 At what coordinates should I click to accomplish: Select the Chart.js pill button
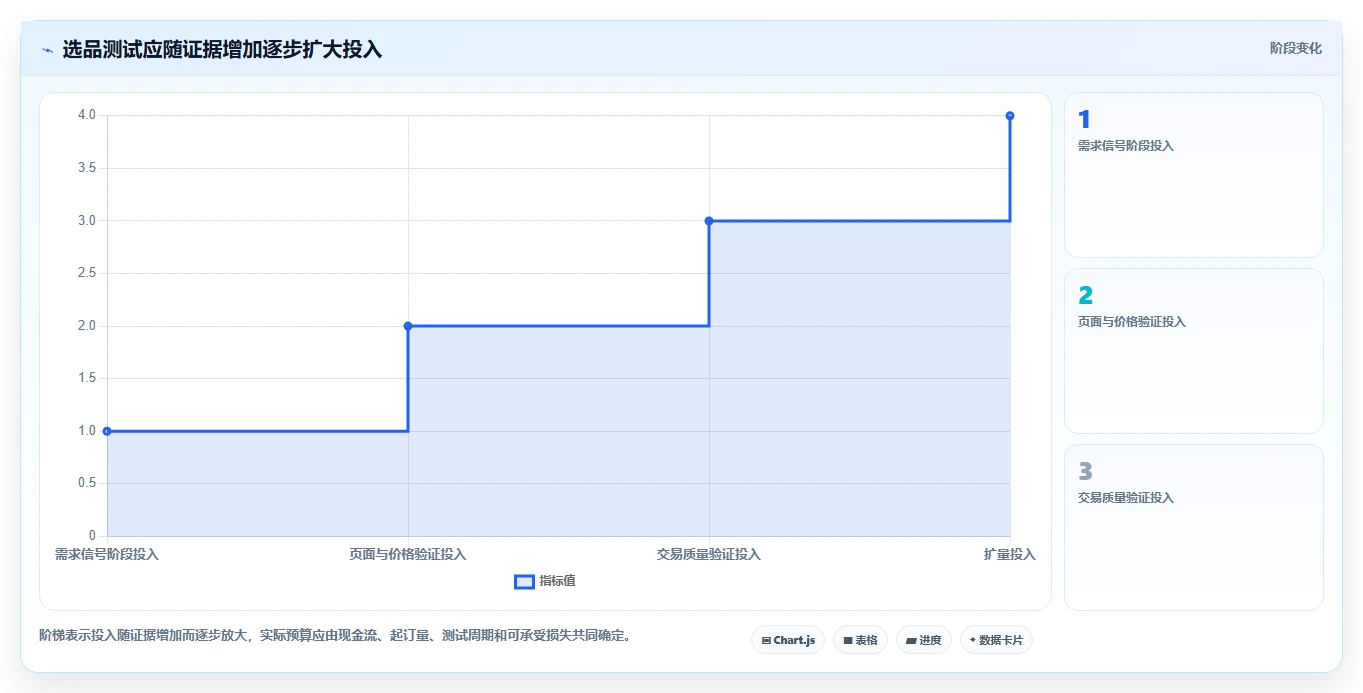coord(788,640)
